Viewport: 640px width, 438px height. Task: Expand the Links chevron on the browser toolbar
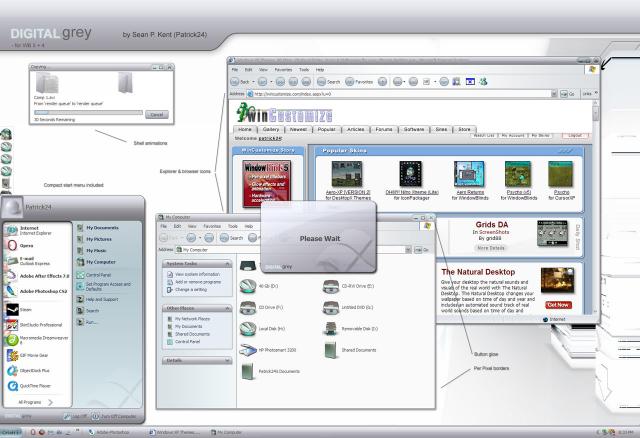pos(596,93)
